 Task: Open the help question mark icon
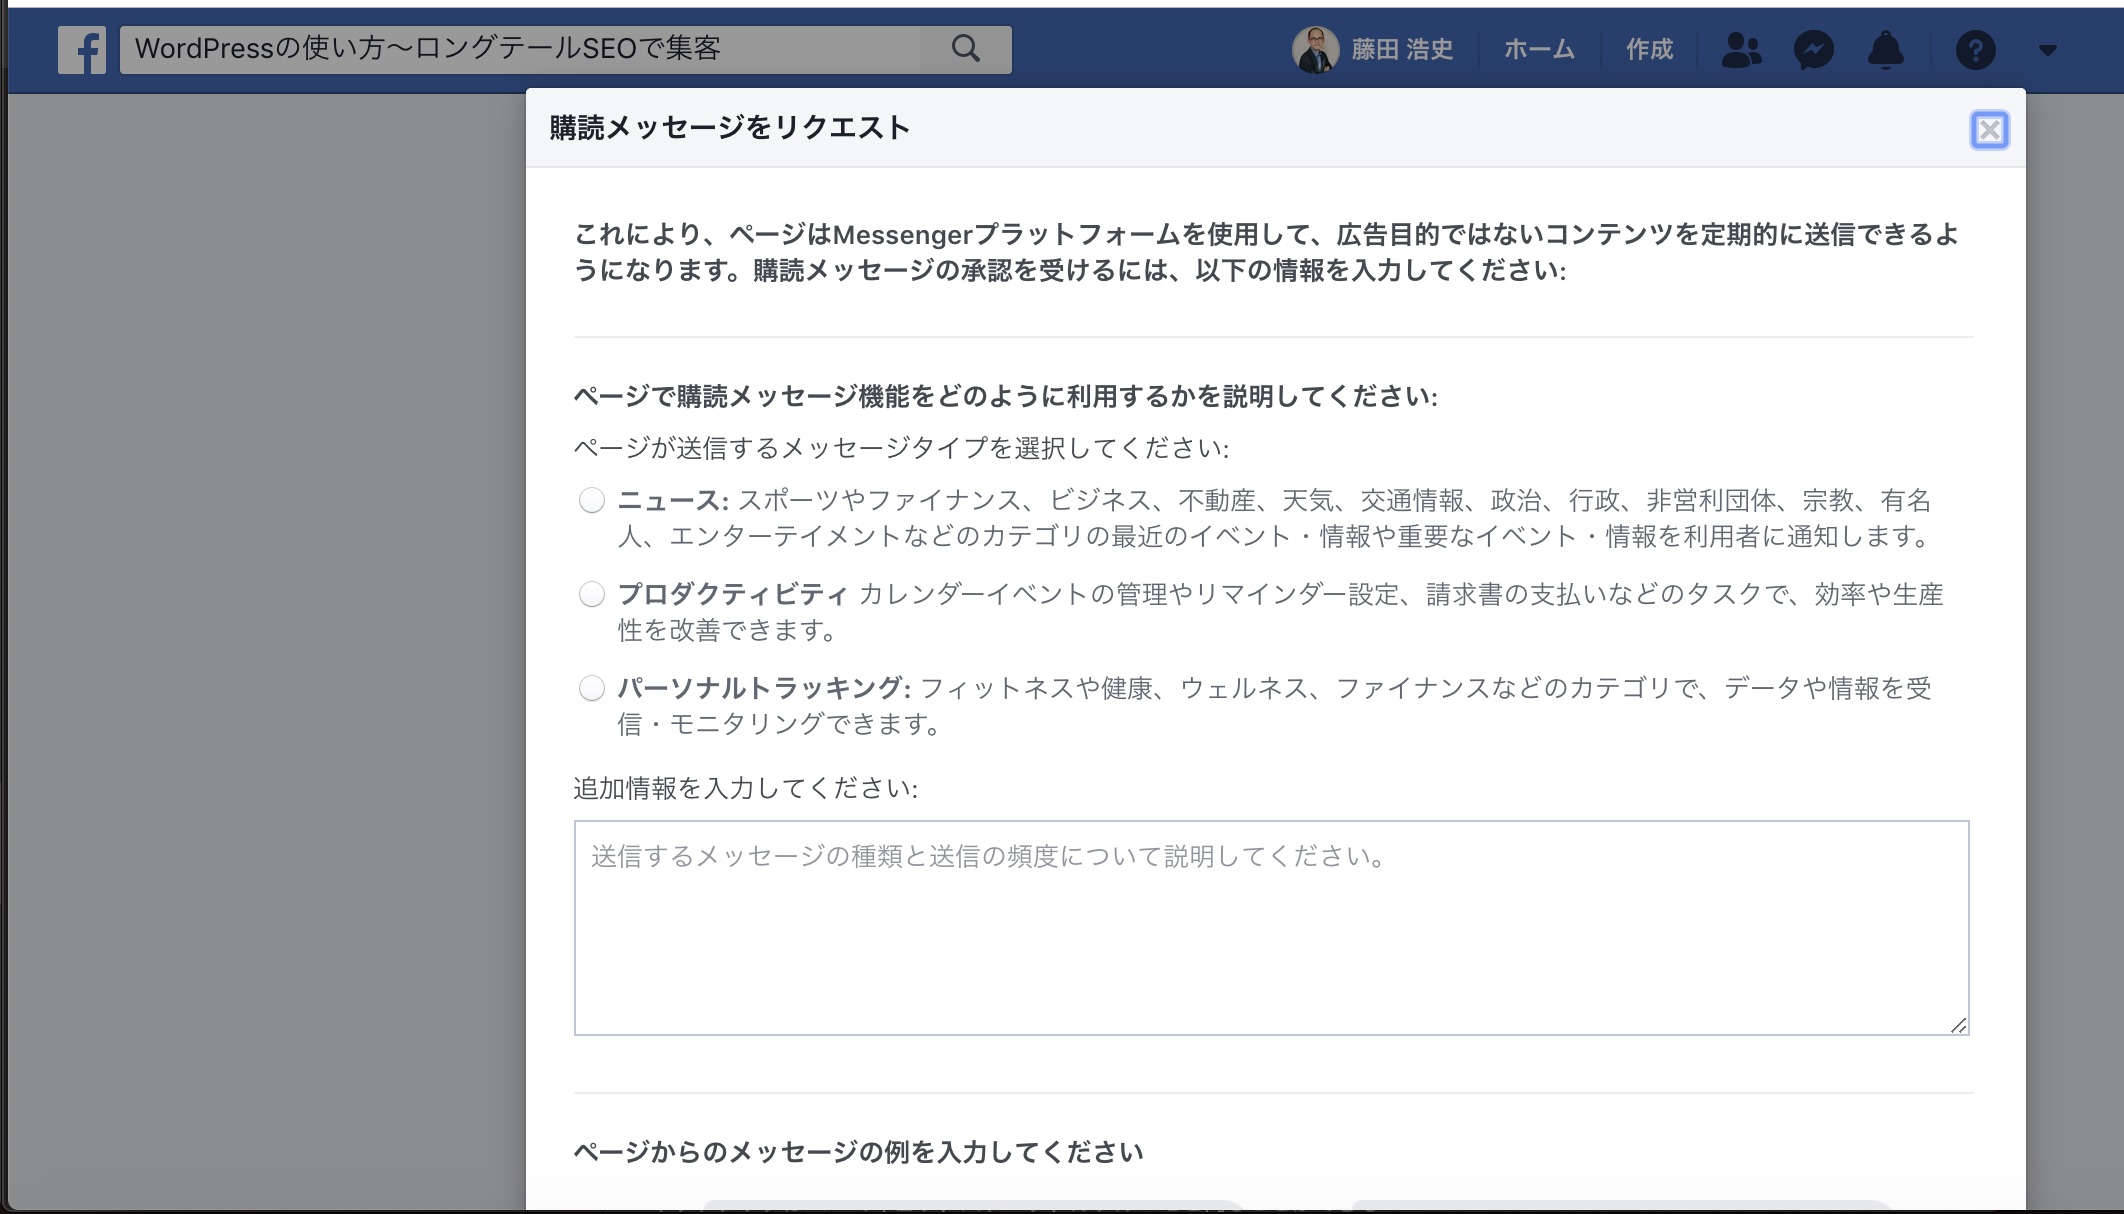tap(1975, 49)
